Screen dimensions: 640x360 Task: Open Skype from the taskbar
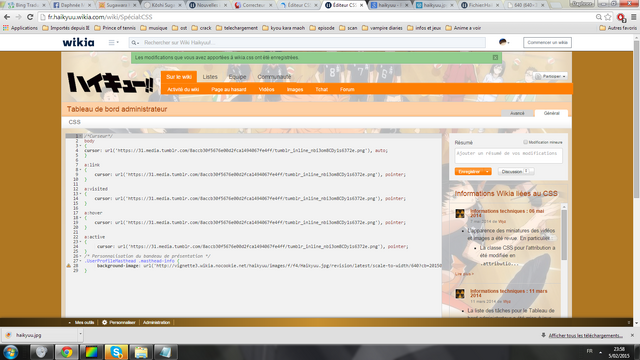click(x=116, y=352)
